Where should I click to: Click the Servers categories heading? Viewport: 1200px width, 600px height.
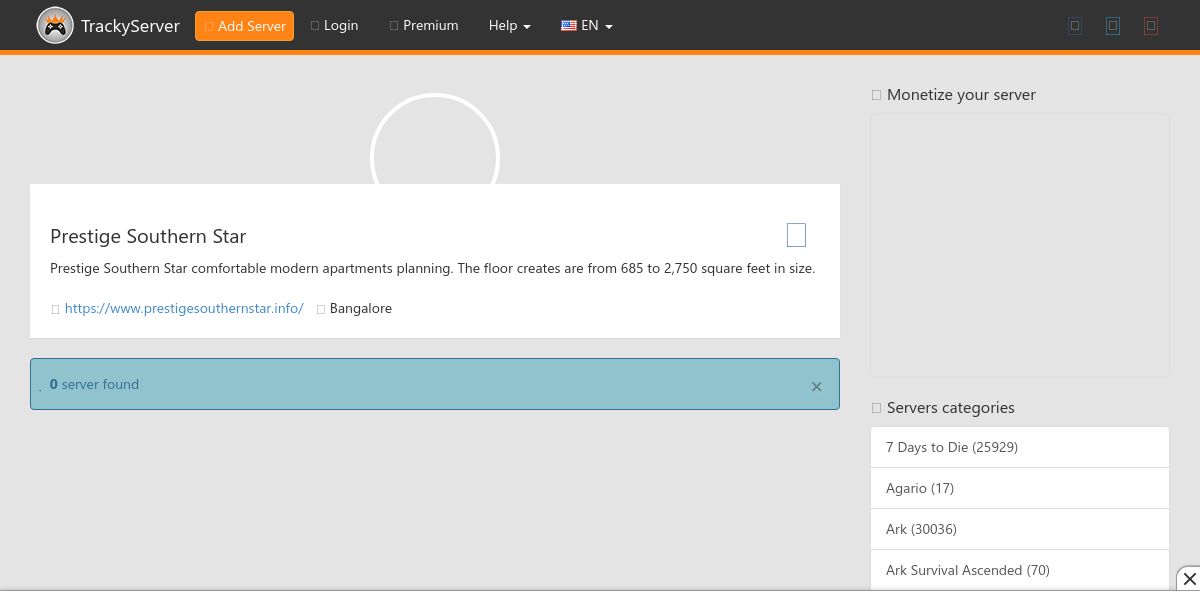[951, 407]
